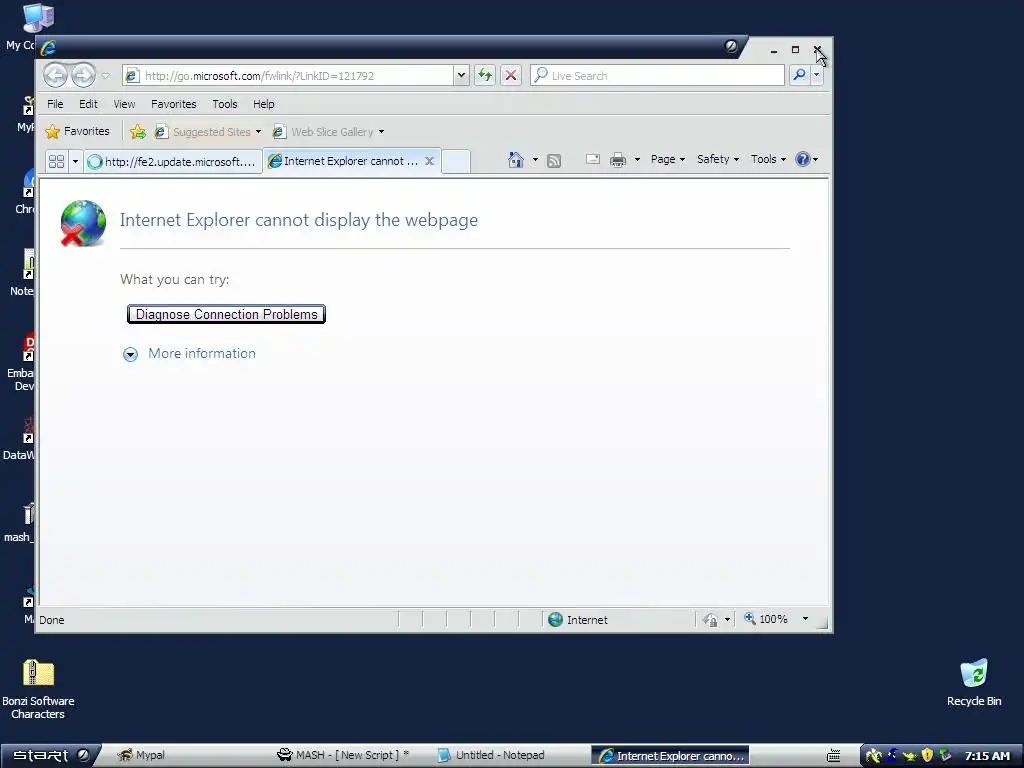
Task: Click the Search magnifier button
Action: click(799, 75)
